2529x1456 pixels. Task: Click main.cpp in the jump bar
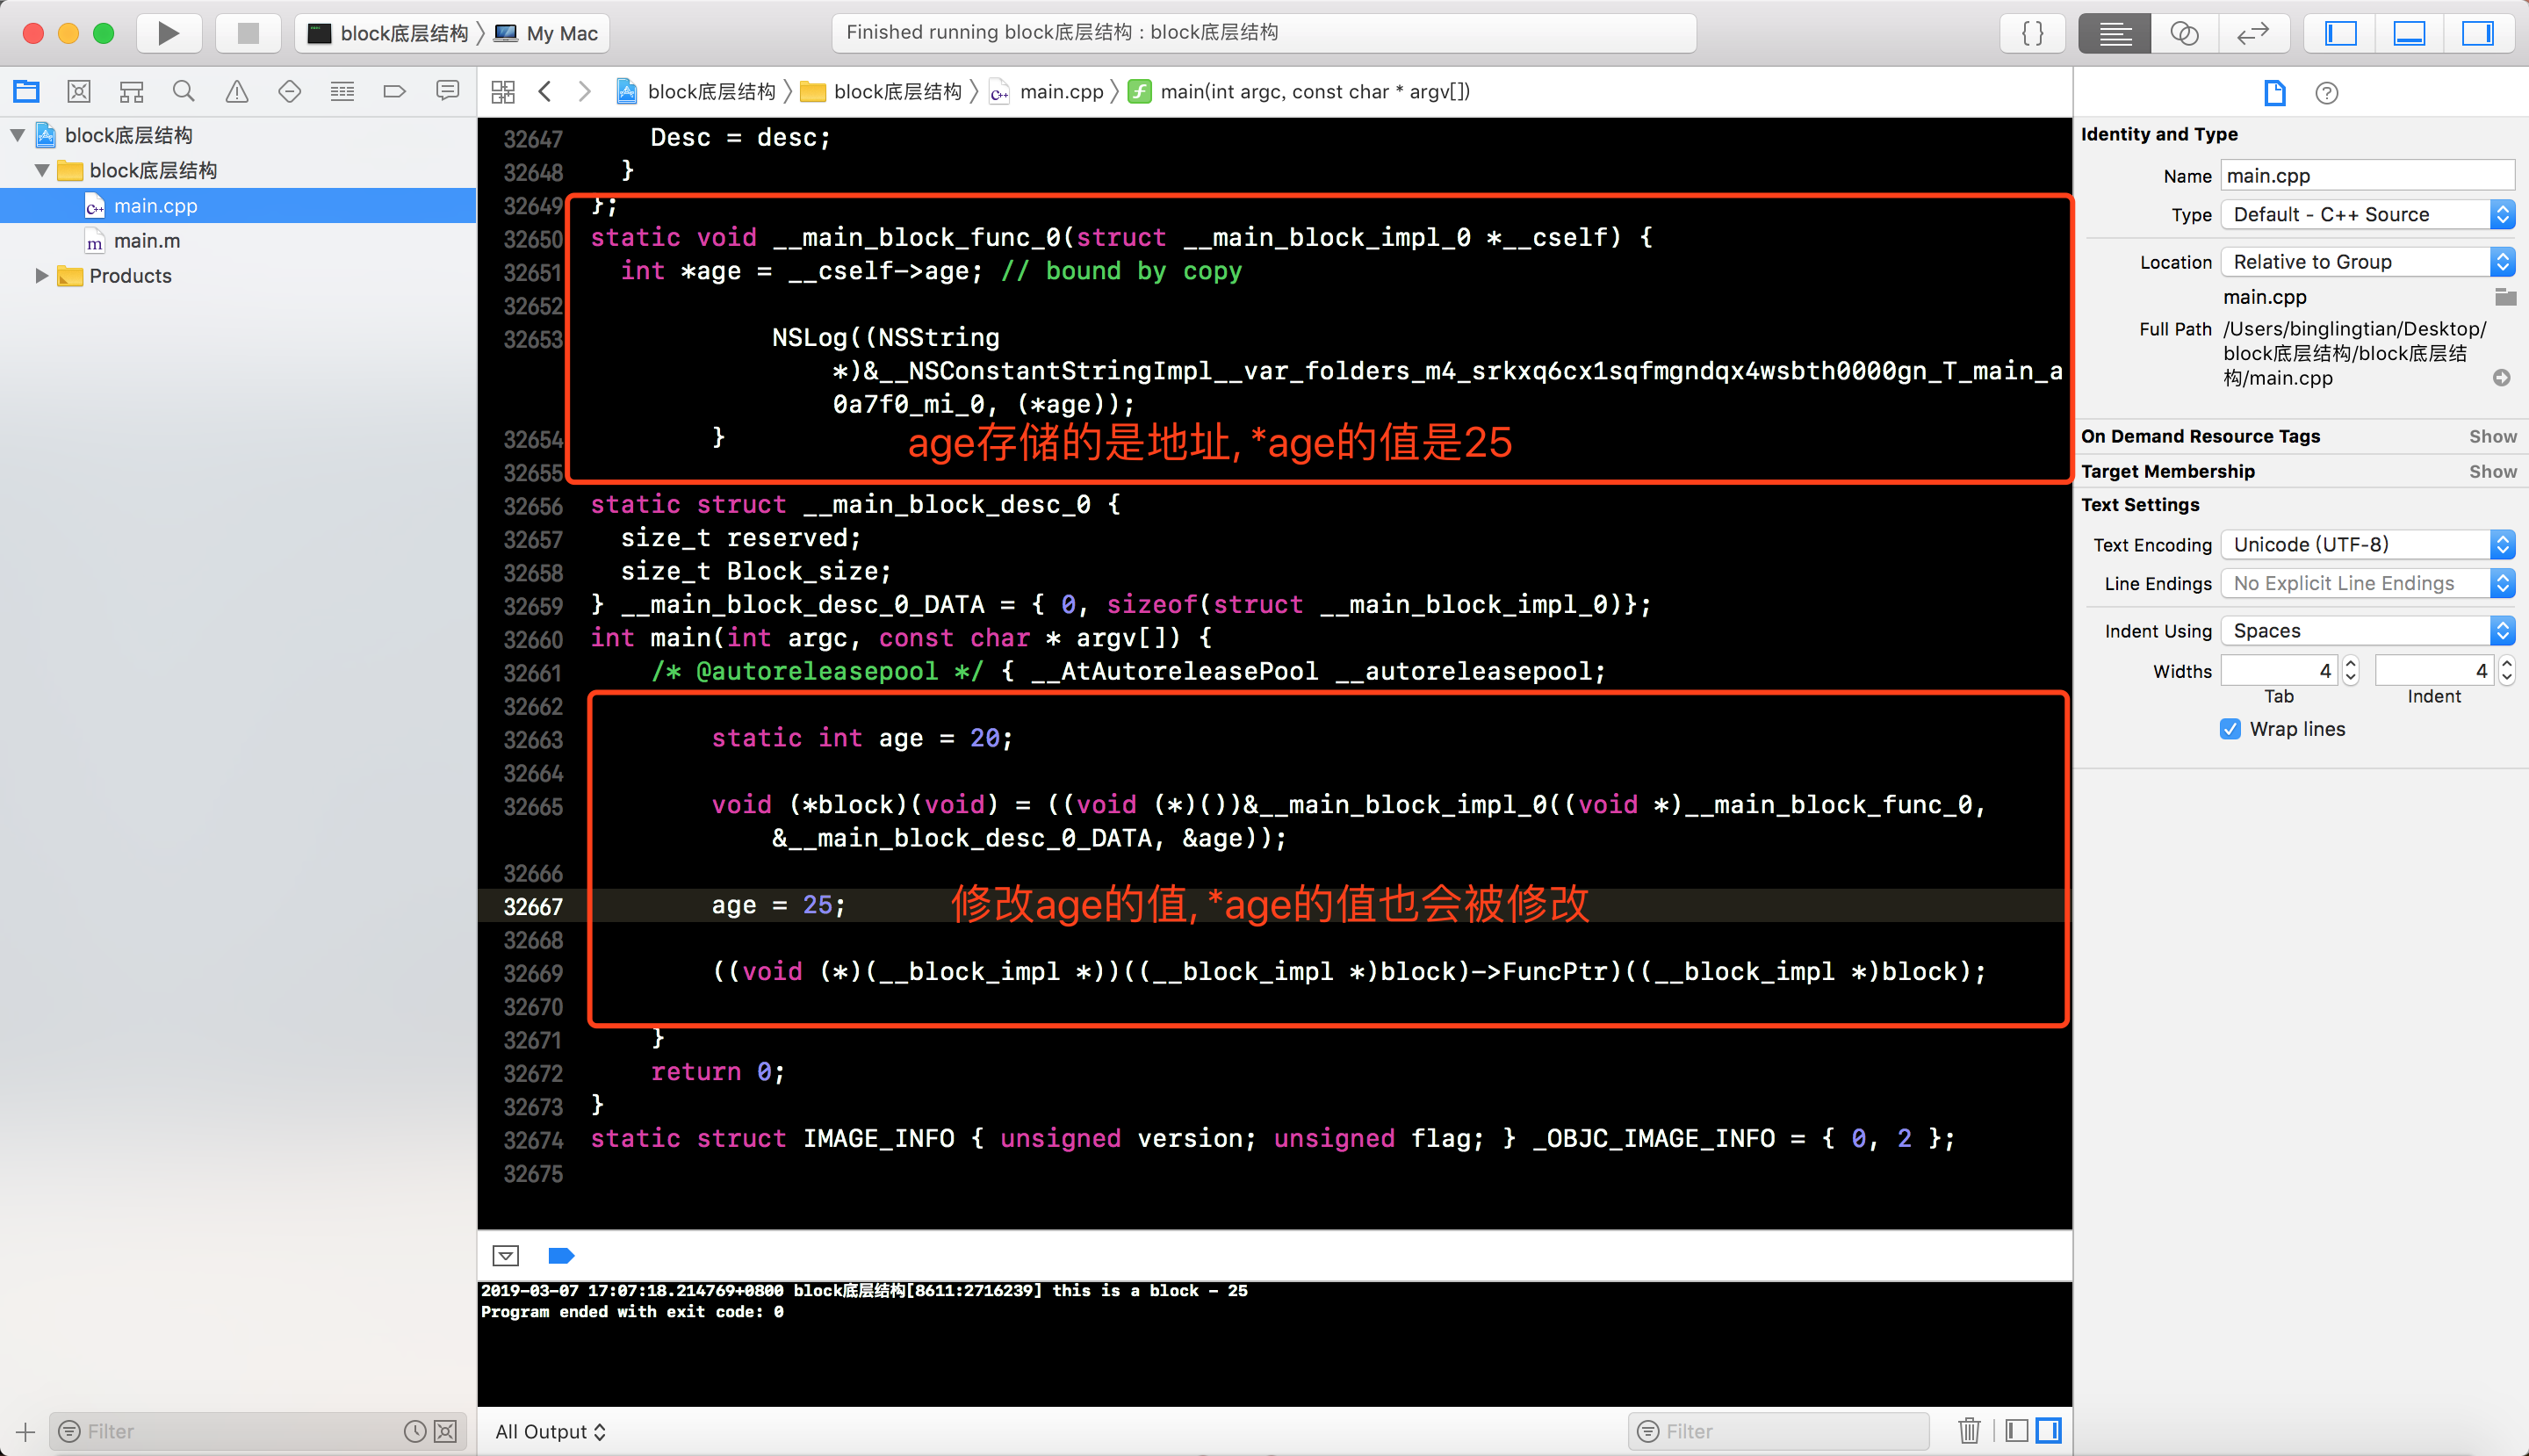point(1060,92)
